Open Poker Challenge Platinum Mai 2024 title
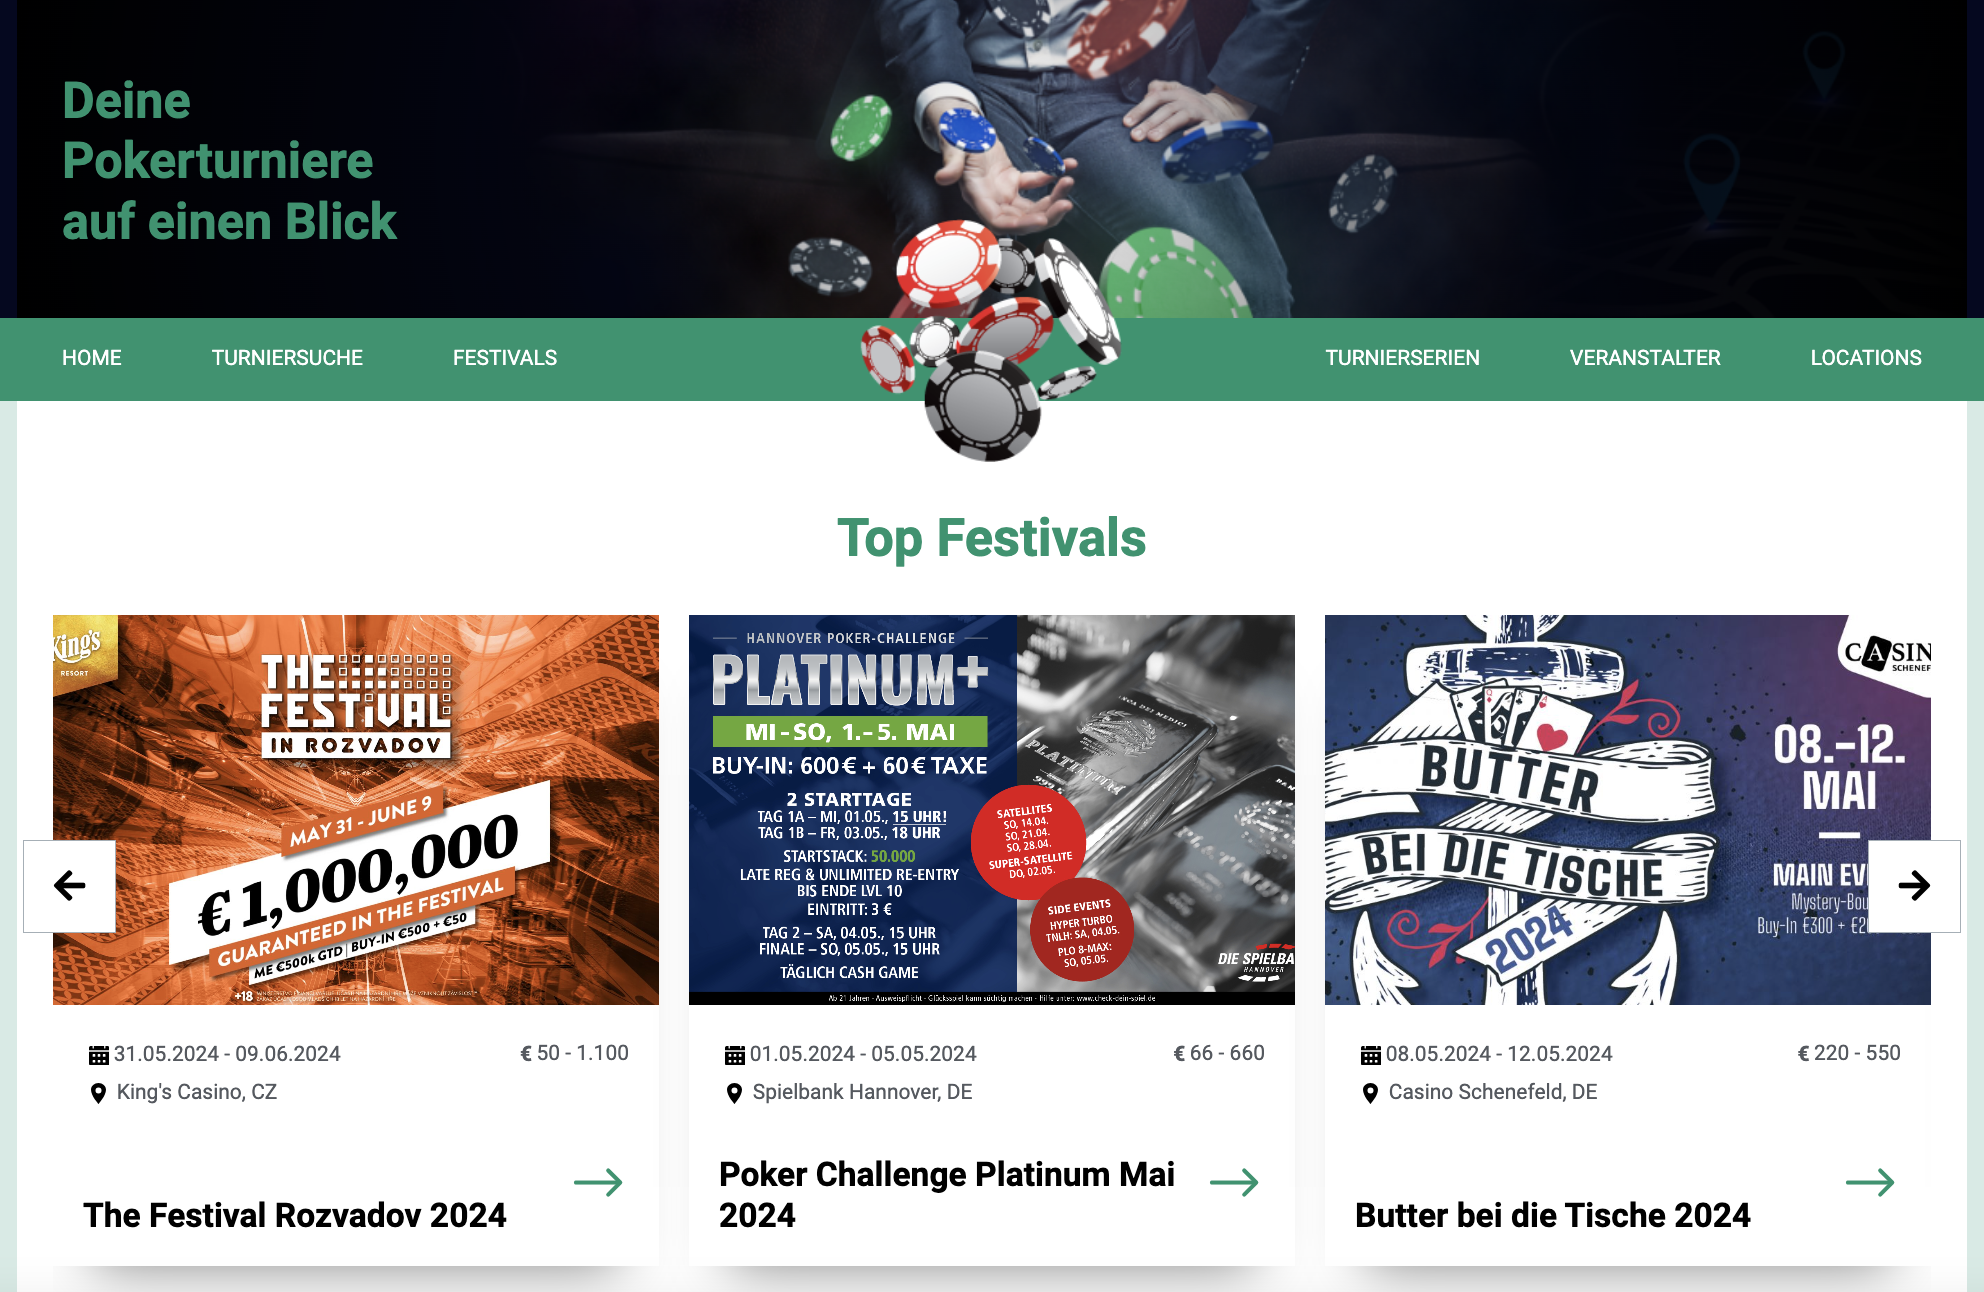This screenshot has width=1984, height=1292. pos(947,1195)
